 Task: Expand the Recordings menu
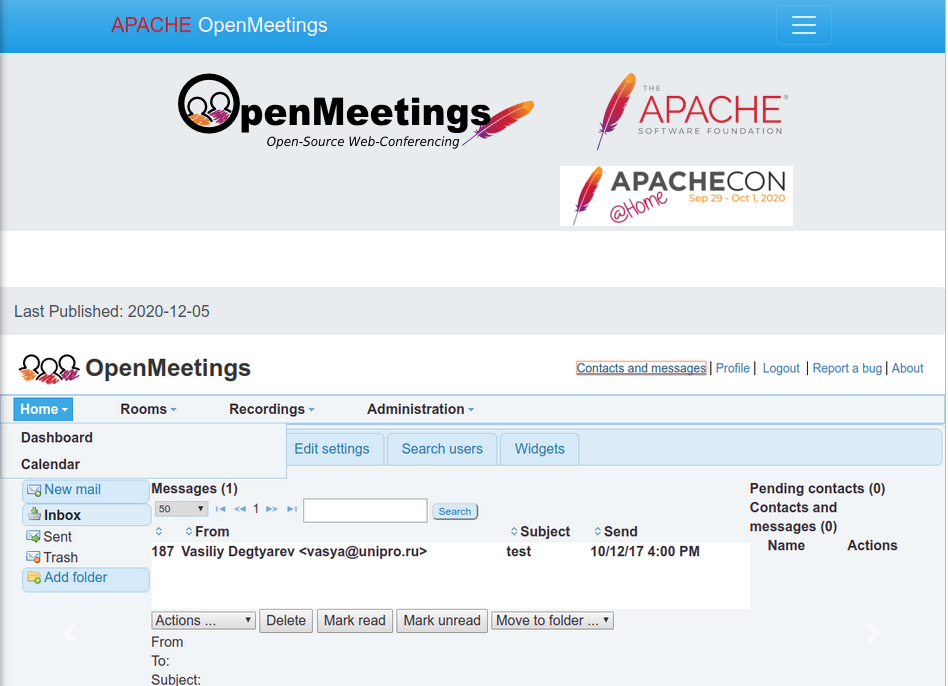pyautogui.click(x=271, y=409)
